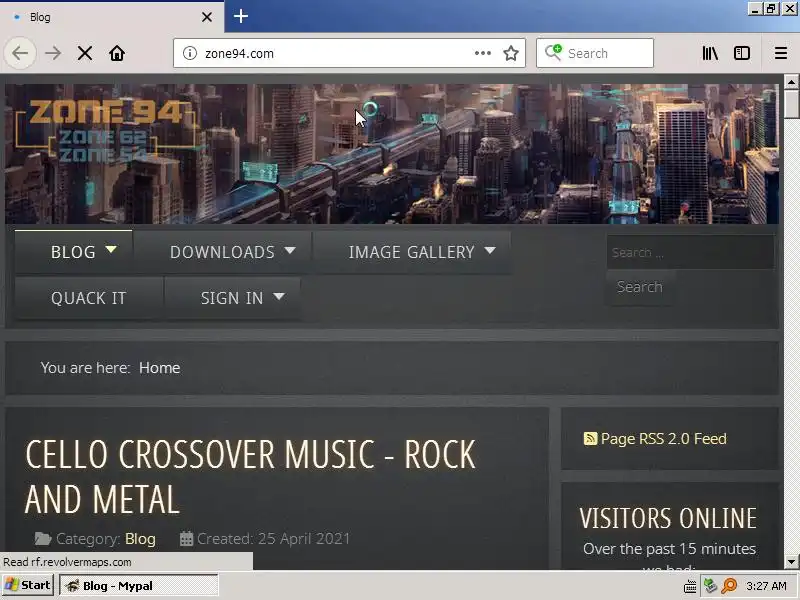
Task: Click the calendar icon beside Created
Action: pyautogui.click(x=186, y=539)
